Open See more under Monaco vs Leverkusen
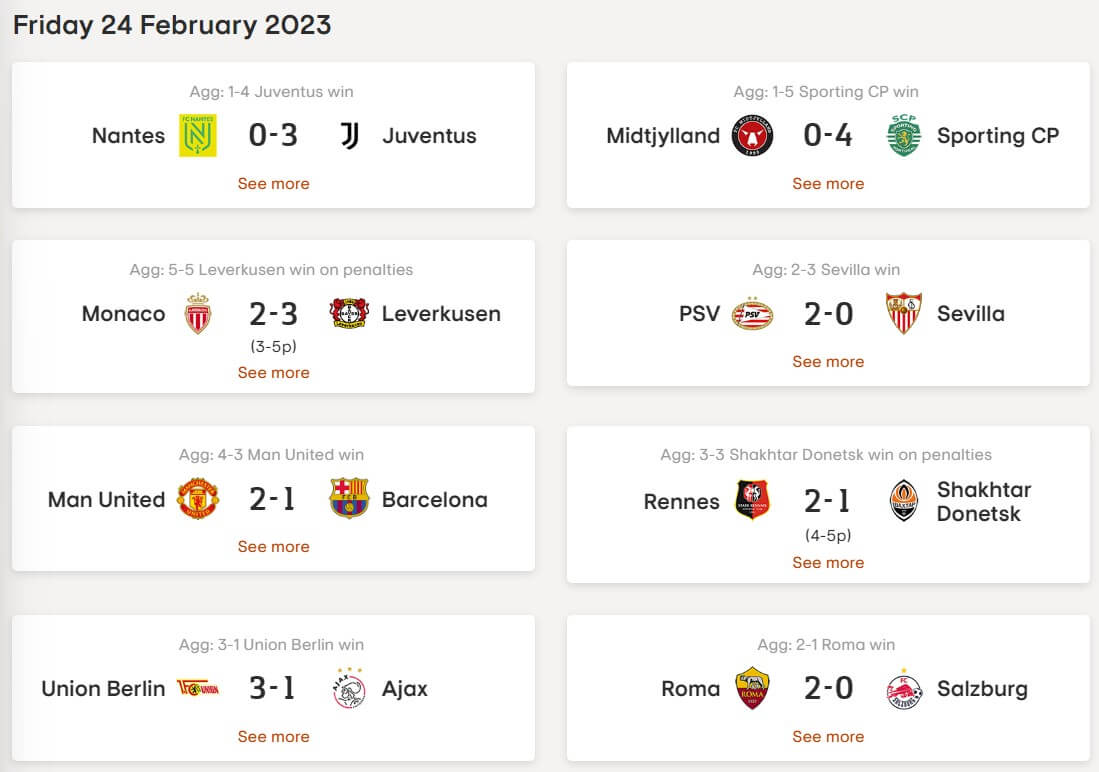Image resolution: width=1099 pixels, height=772 pixels. coord(273,373)
